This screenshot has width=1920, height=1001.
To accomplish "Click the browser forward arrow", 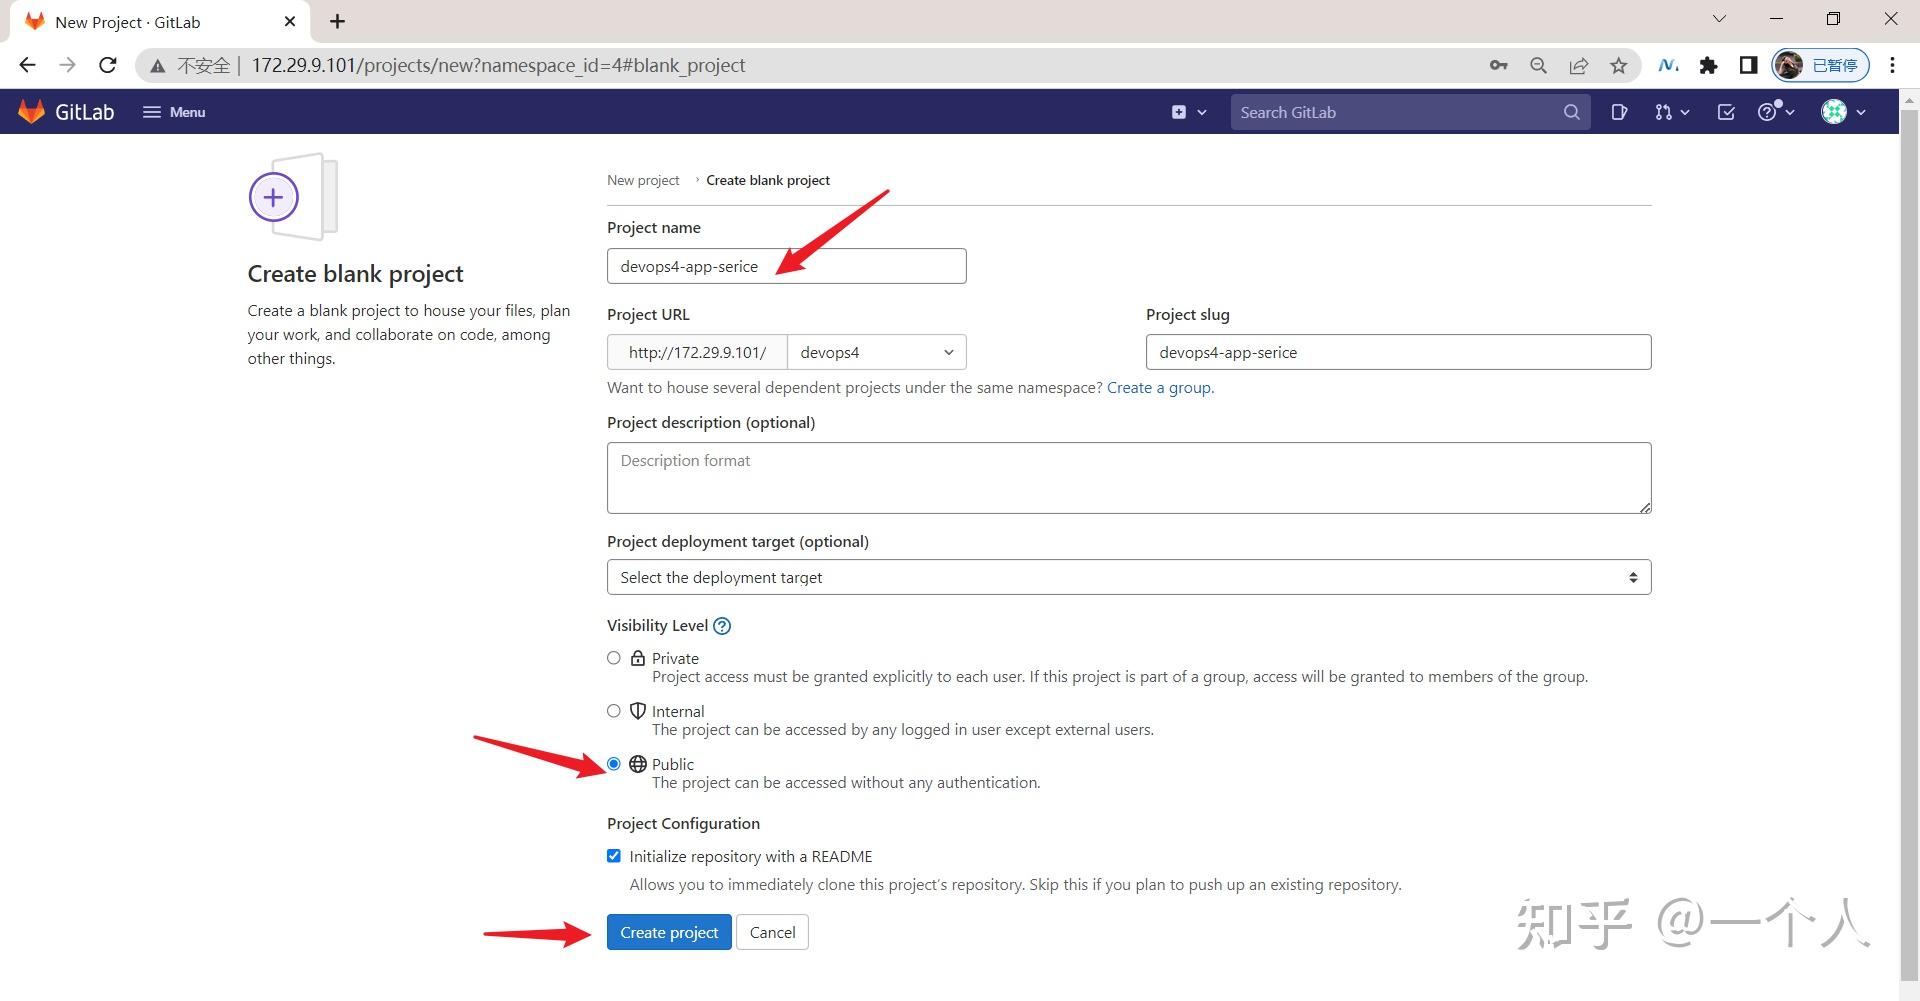I will pos(67,65).
